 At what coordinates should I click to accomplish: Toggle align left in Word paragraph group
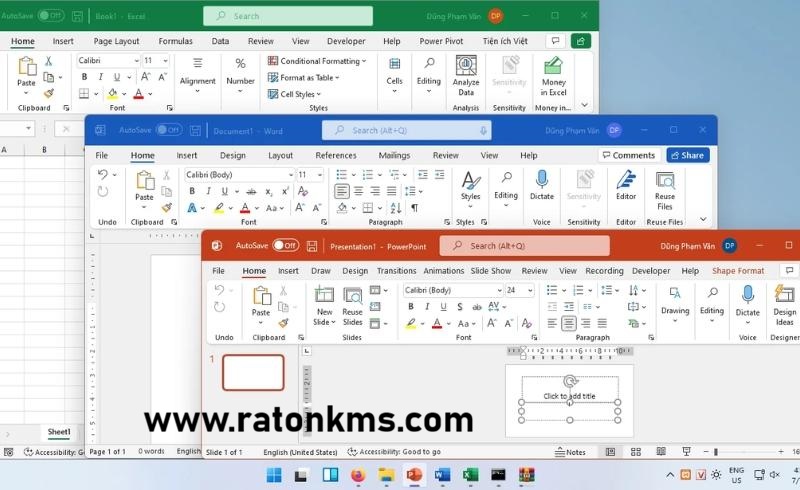pyautogui.click(x=342, y=191)
